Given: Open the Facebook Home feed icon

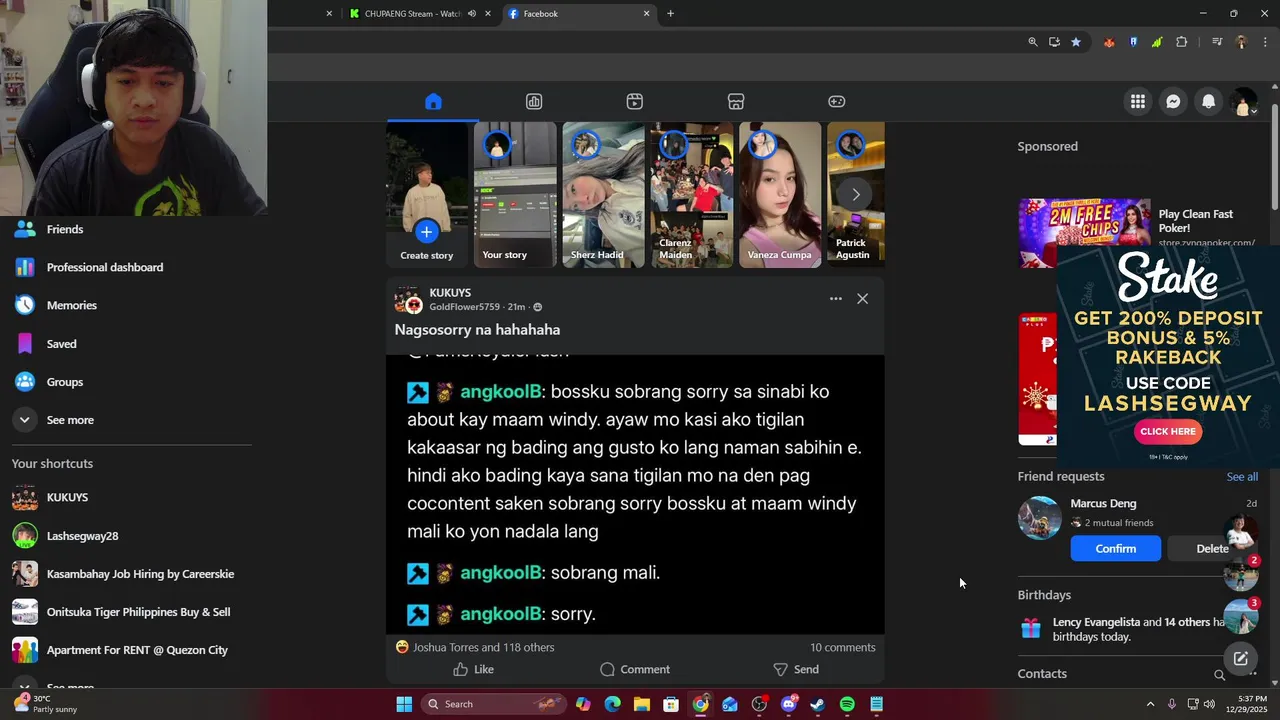Looking at the screenshot, I should [x=433, y=101].
